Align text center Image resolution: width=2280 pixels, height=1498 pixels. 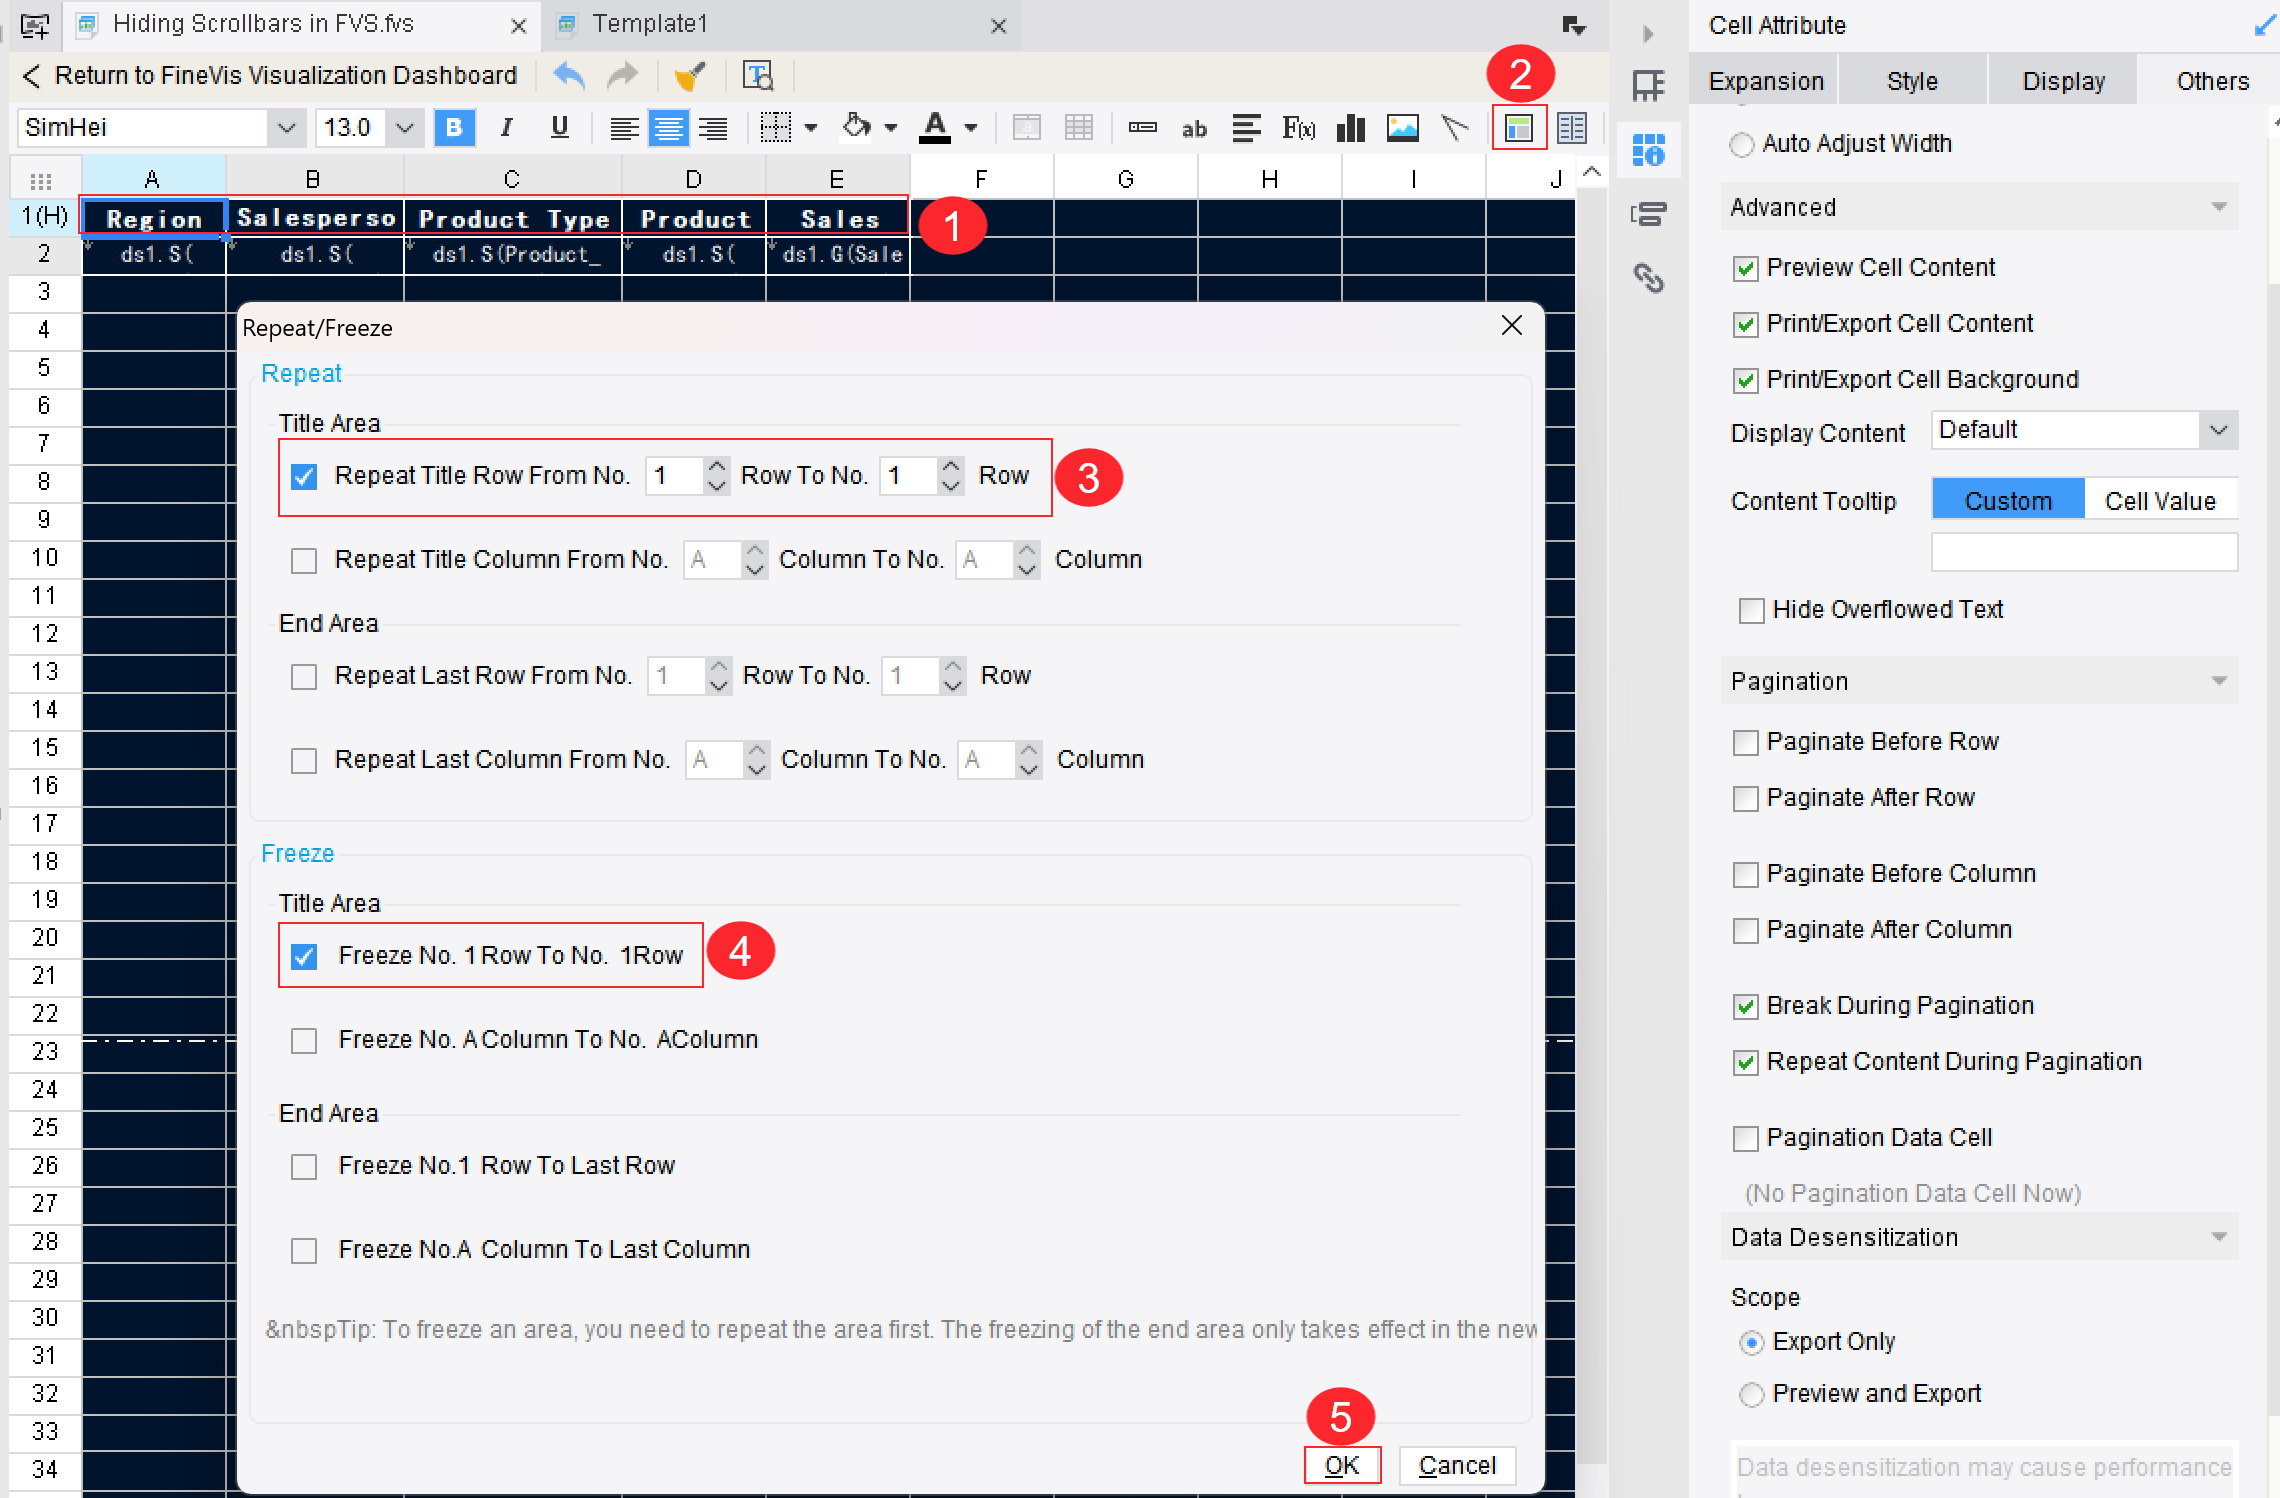668,128
